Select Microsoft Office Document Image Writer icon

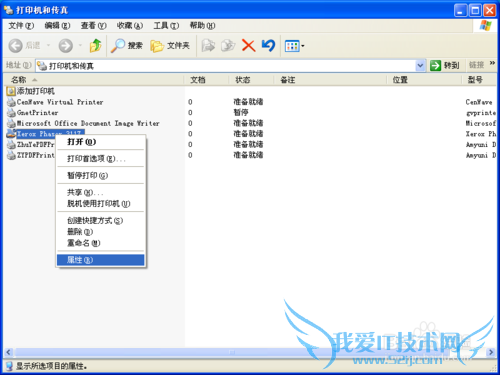tap(11, 123)
